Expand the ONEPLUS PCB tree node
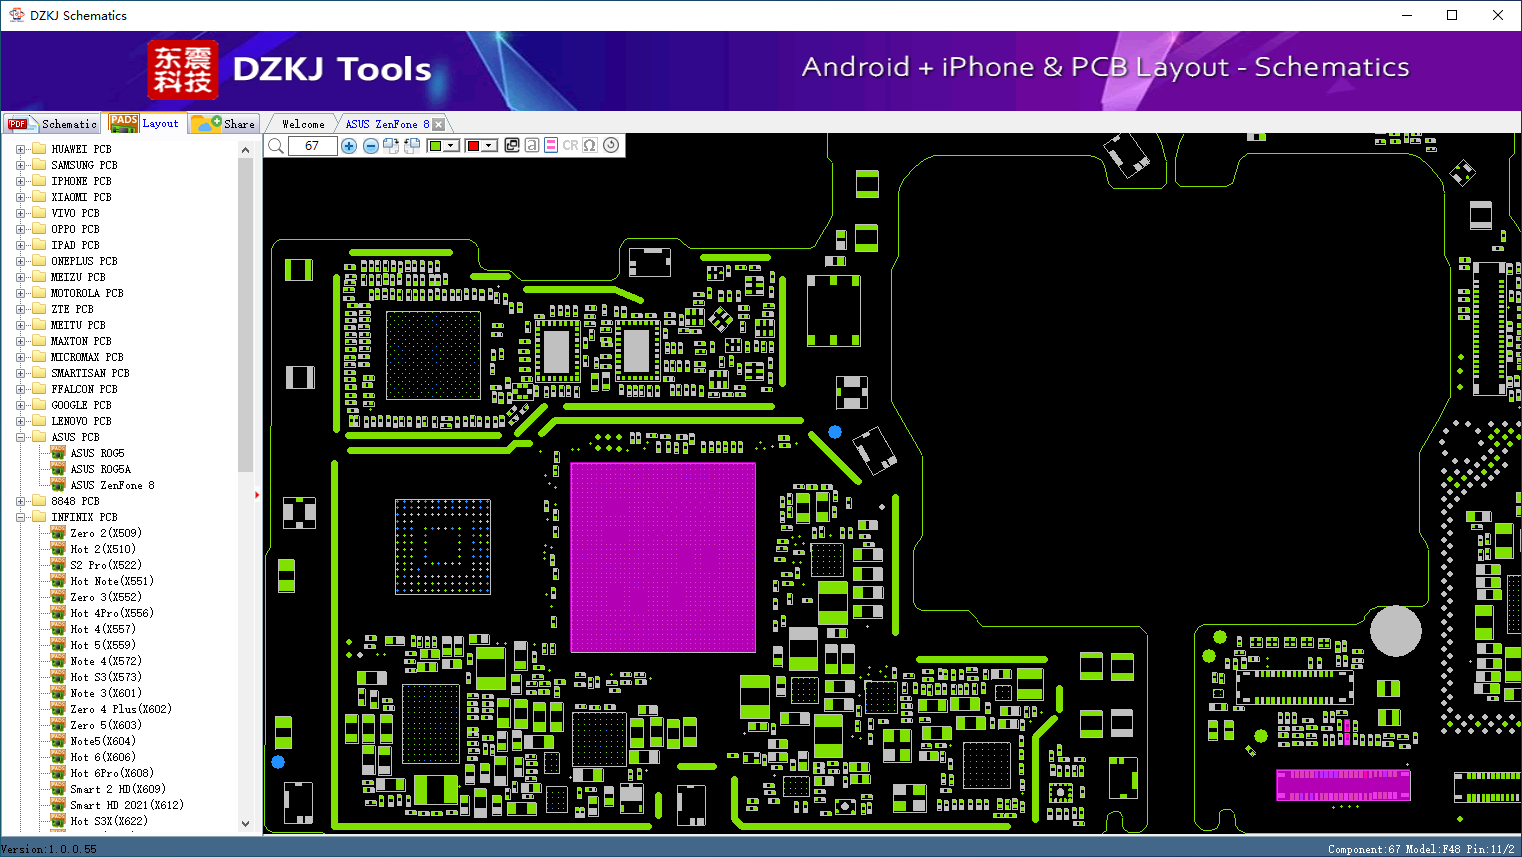This screenshot has height=857, width=1522. pos(20,261)
